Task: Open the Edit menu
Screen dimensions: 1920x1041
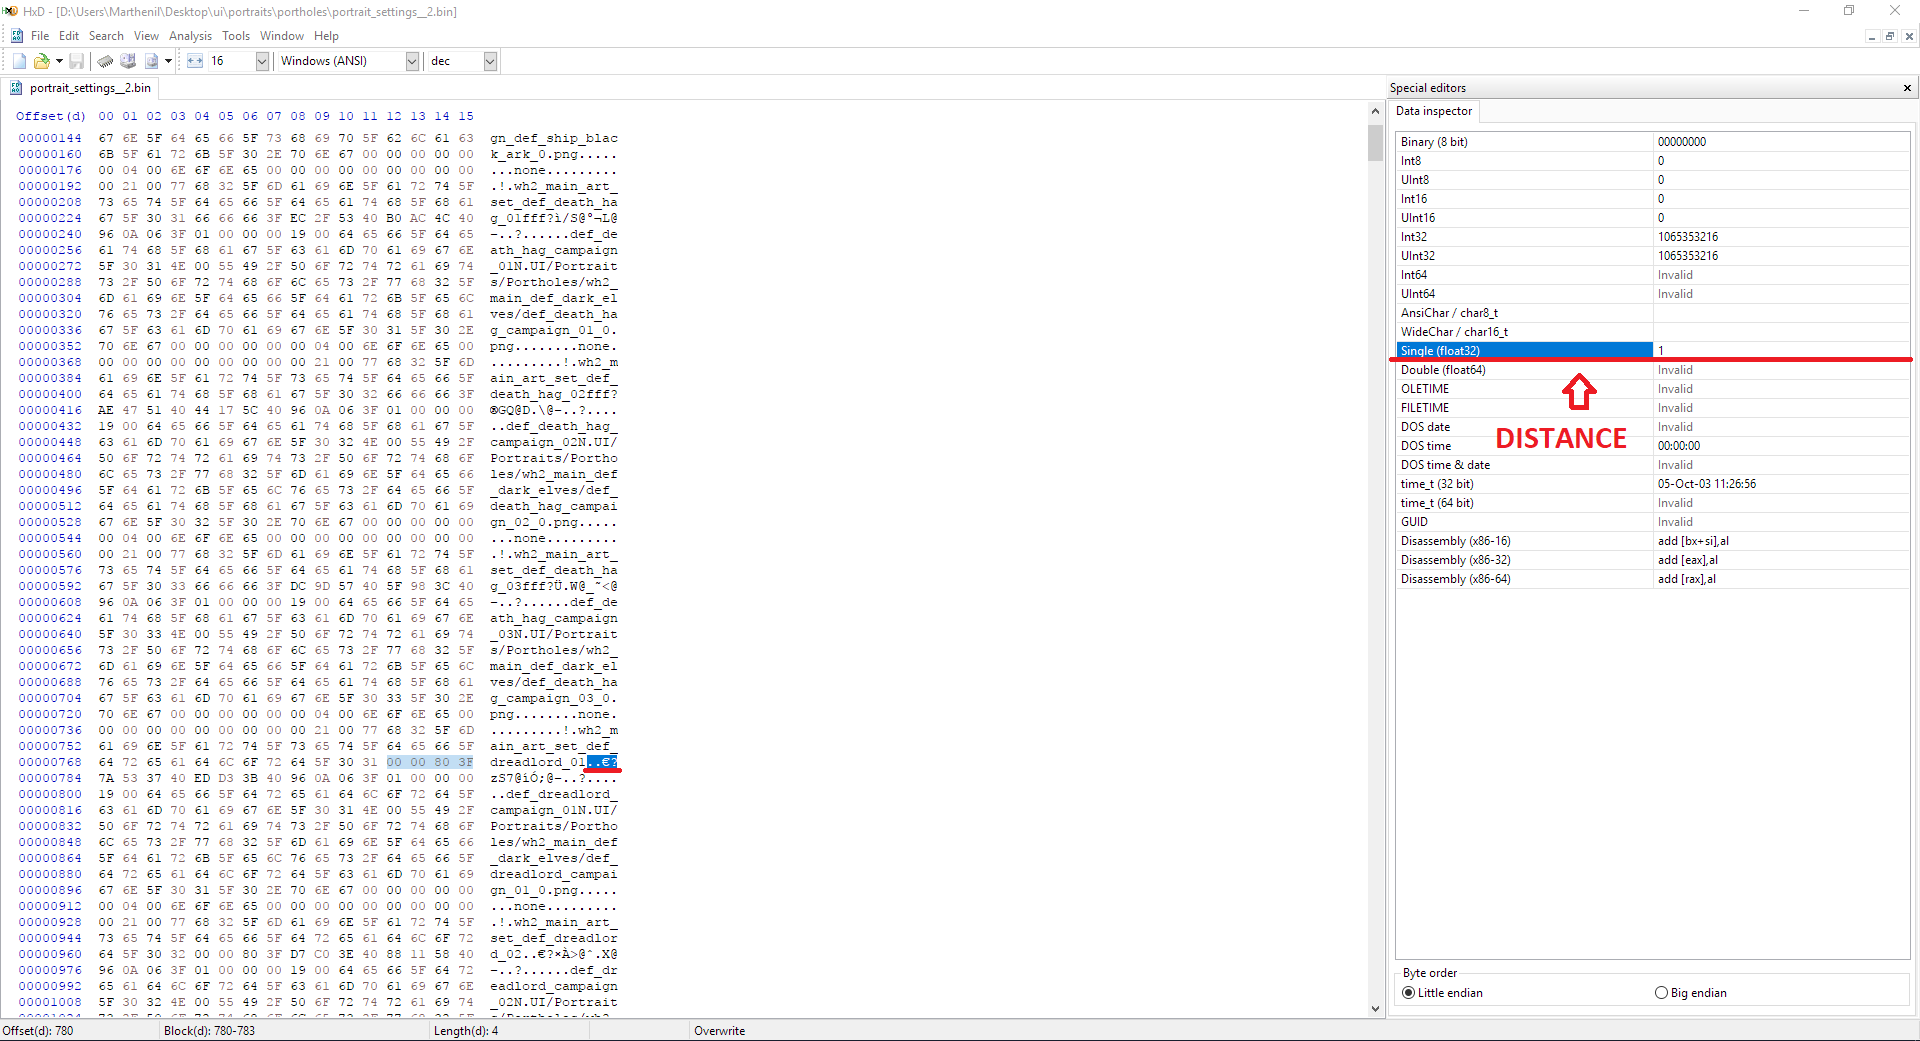Action: point(68,36)
